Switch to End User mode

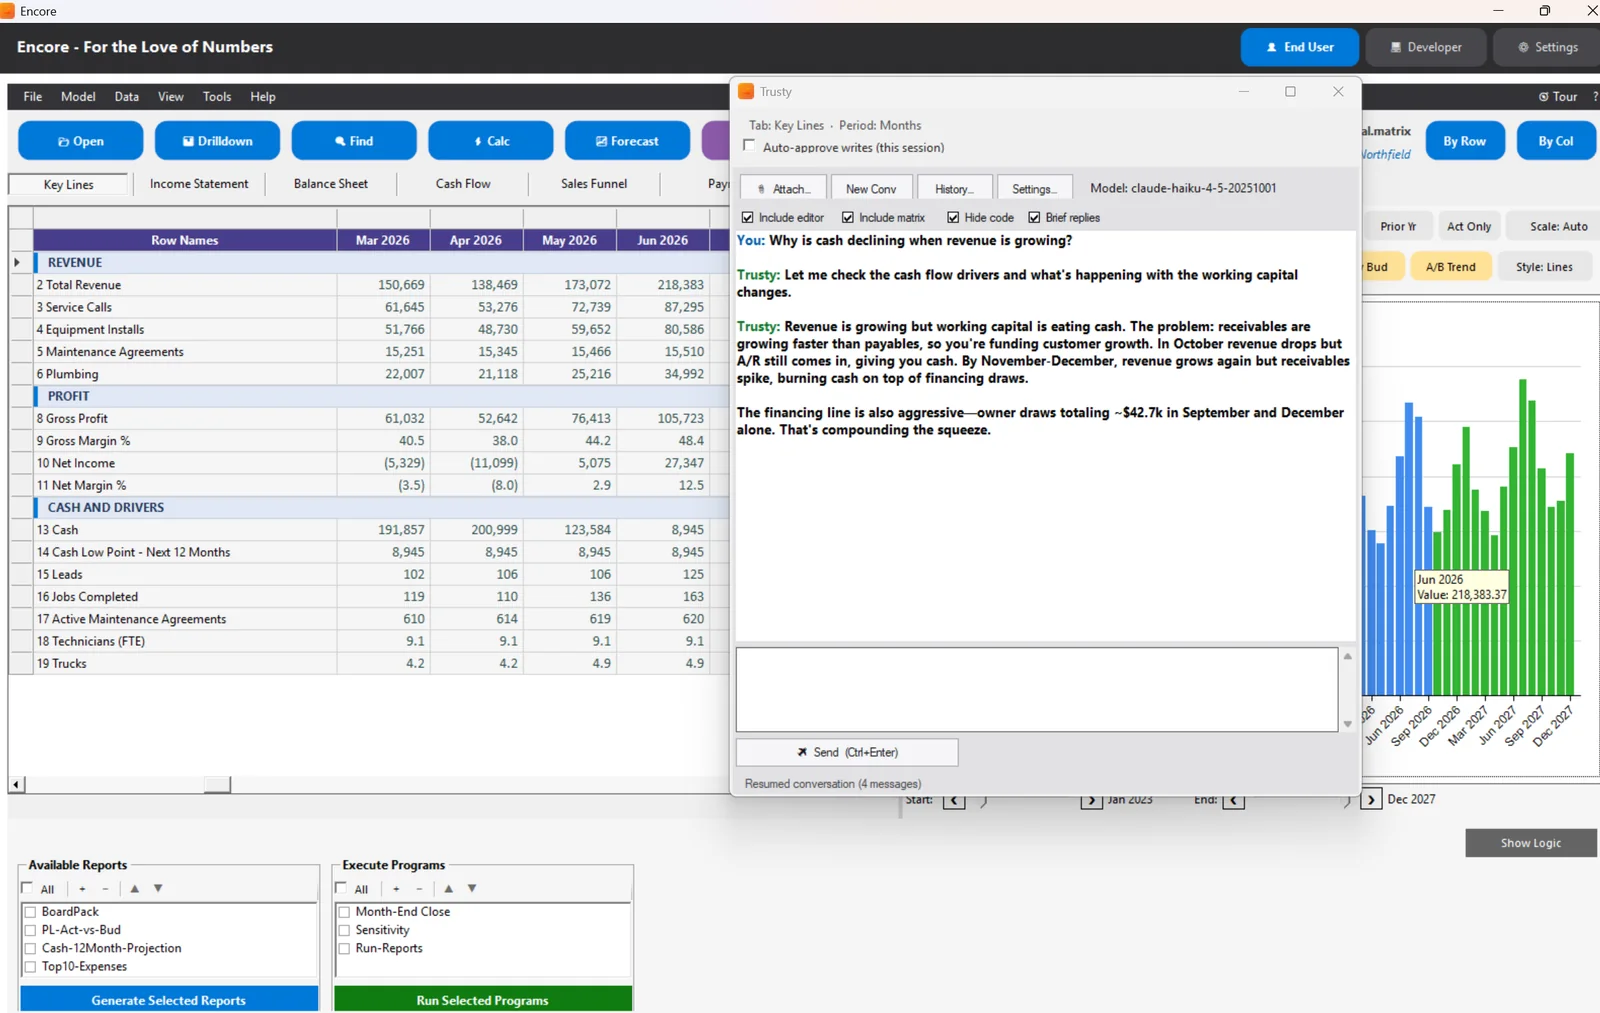(x=1300, y=47)
